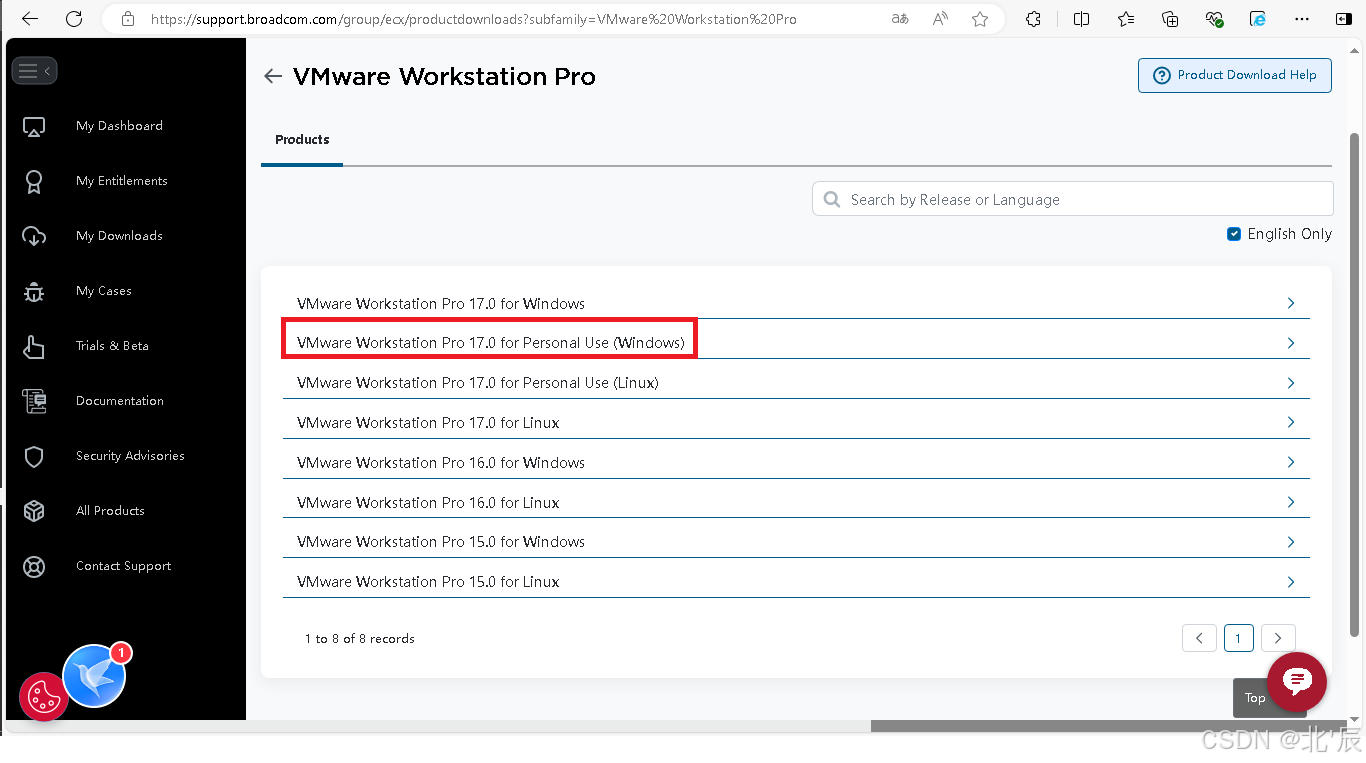Viewport: 1366px width, 763px height.
Task: Open browser settings ellipsis menu
Action: click(x=1302, y=19)
